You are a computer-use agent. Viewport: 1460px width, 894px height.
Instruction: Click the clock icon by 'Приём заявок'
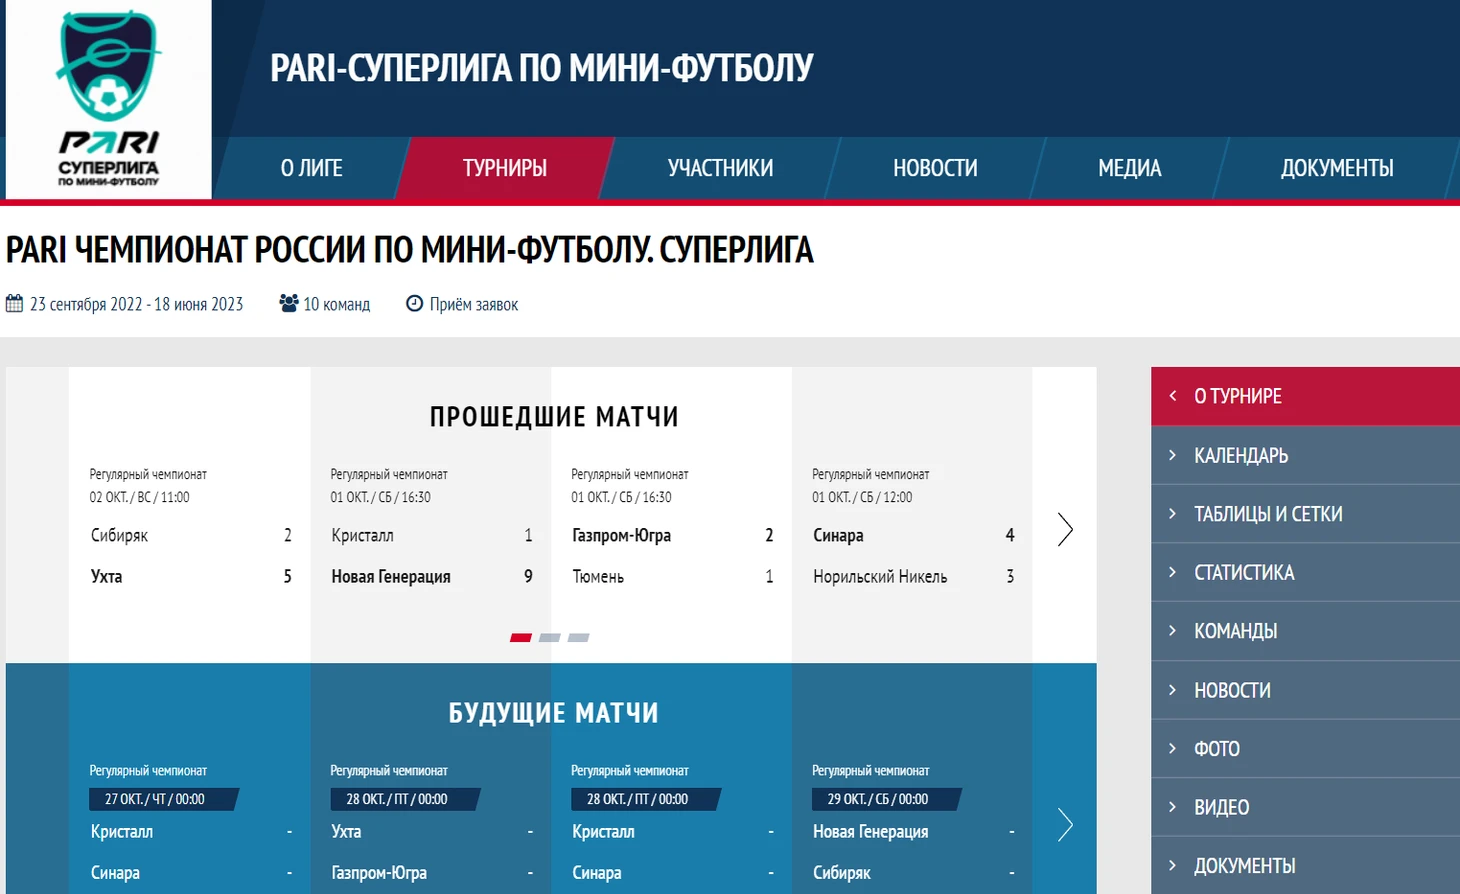click(414, 303)
